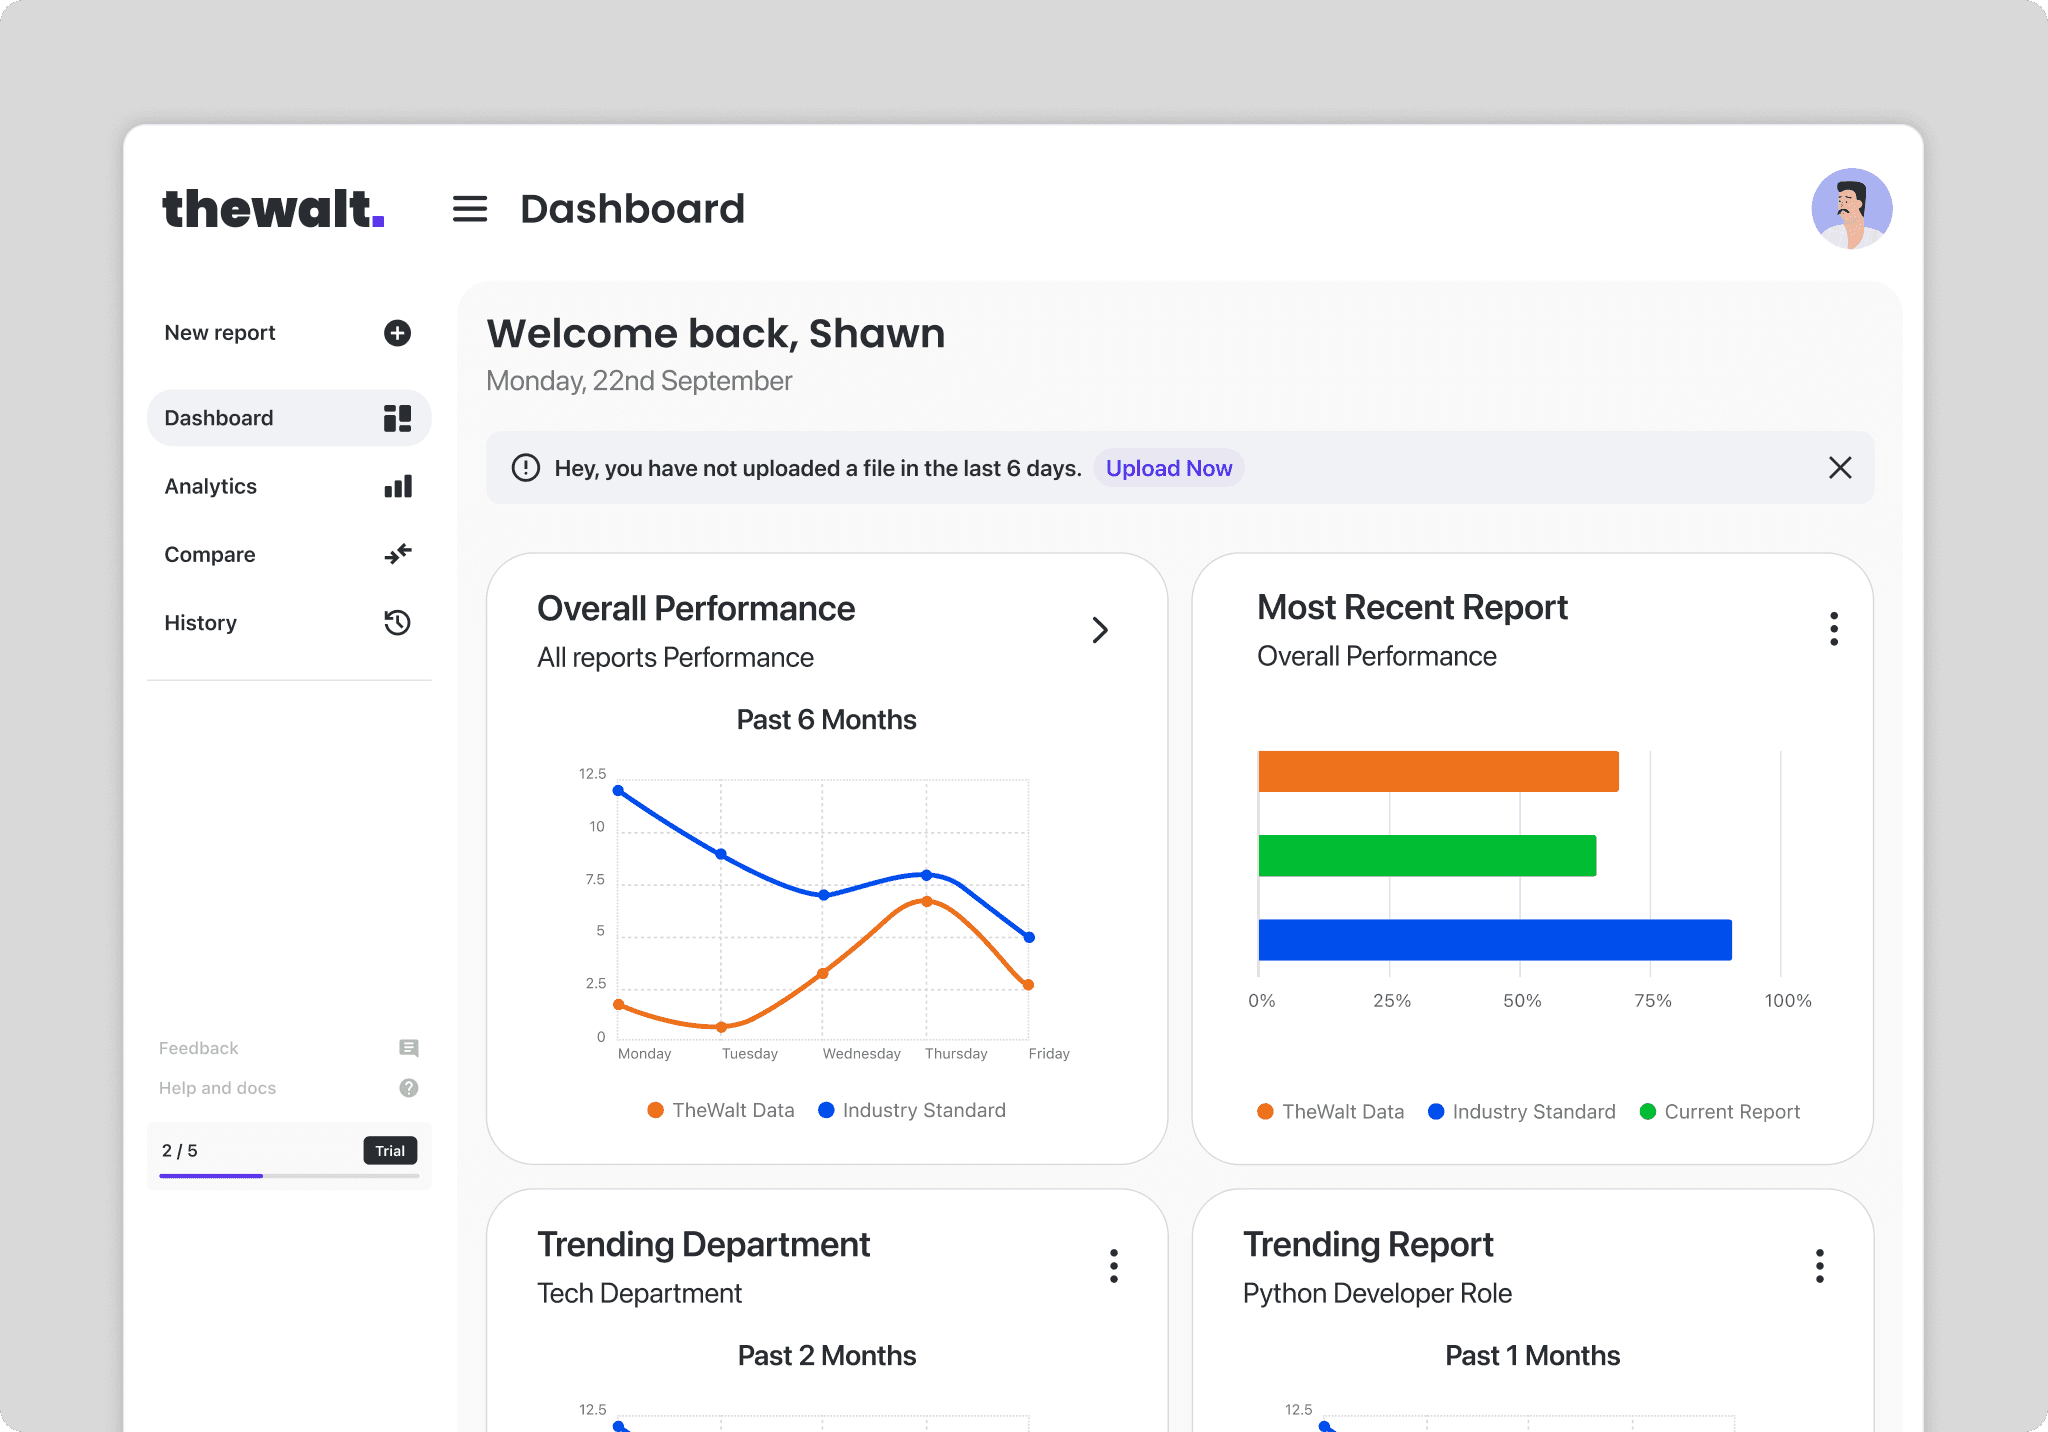The height and width of the screenshot is (1432, 2048).
Task: Click the History clock icon
Action: 397,623
